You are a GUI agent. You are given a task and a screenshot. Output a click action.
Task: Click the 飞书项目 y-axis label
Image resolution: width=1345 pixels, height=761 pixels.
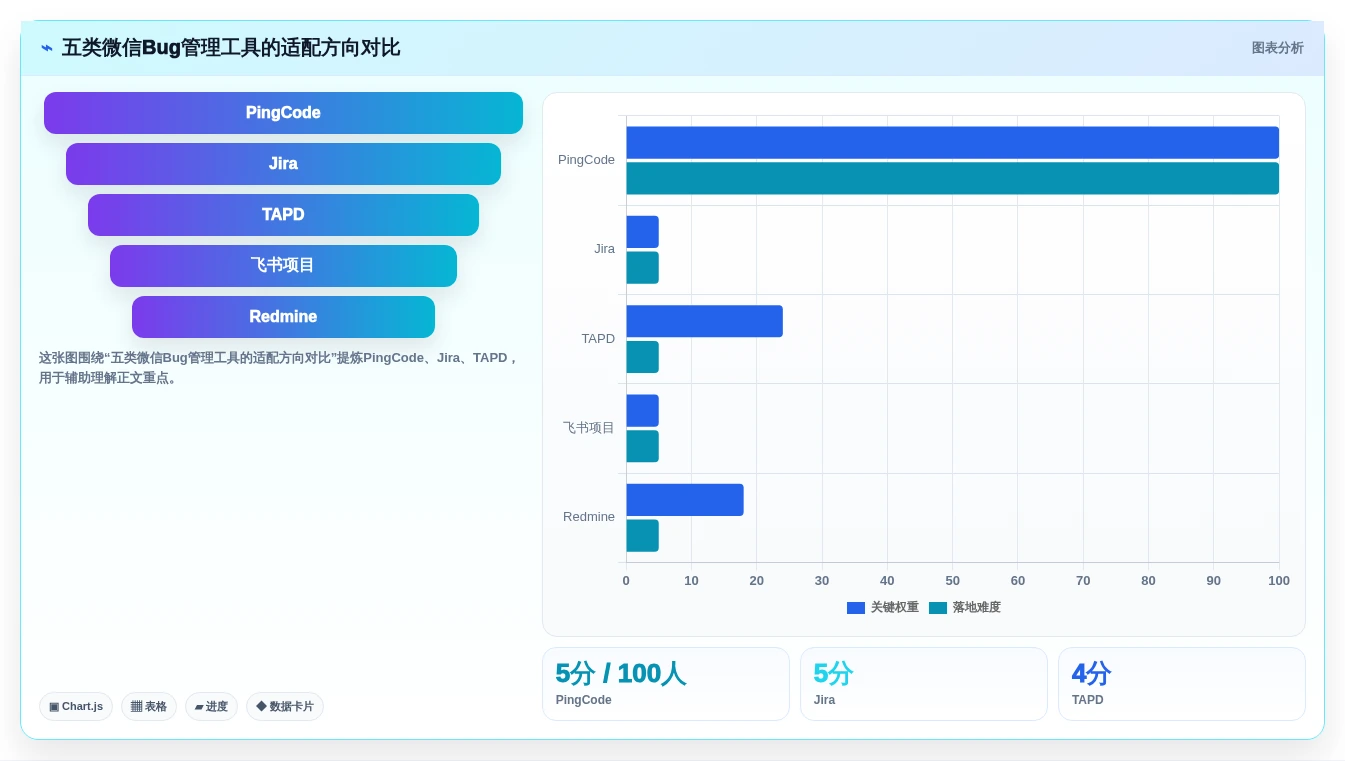click(x=589, y=428)
